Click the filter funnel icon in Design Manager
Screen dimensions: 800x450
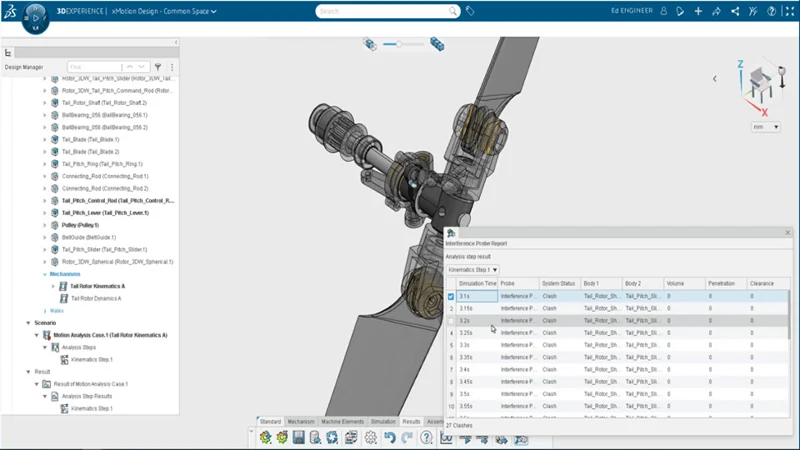(x=157, y=67)
